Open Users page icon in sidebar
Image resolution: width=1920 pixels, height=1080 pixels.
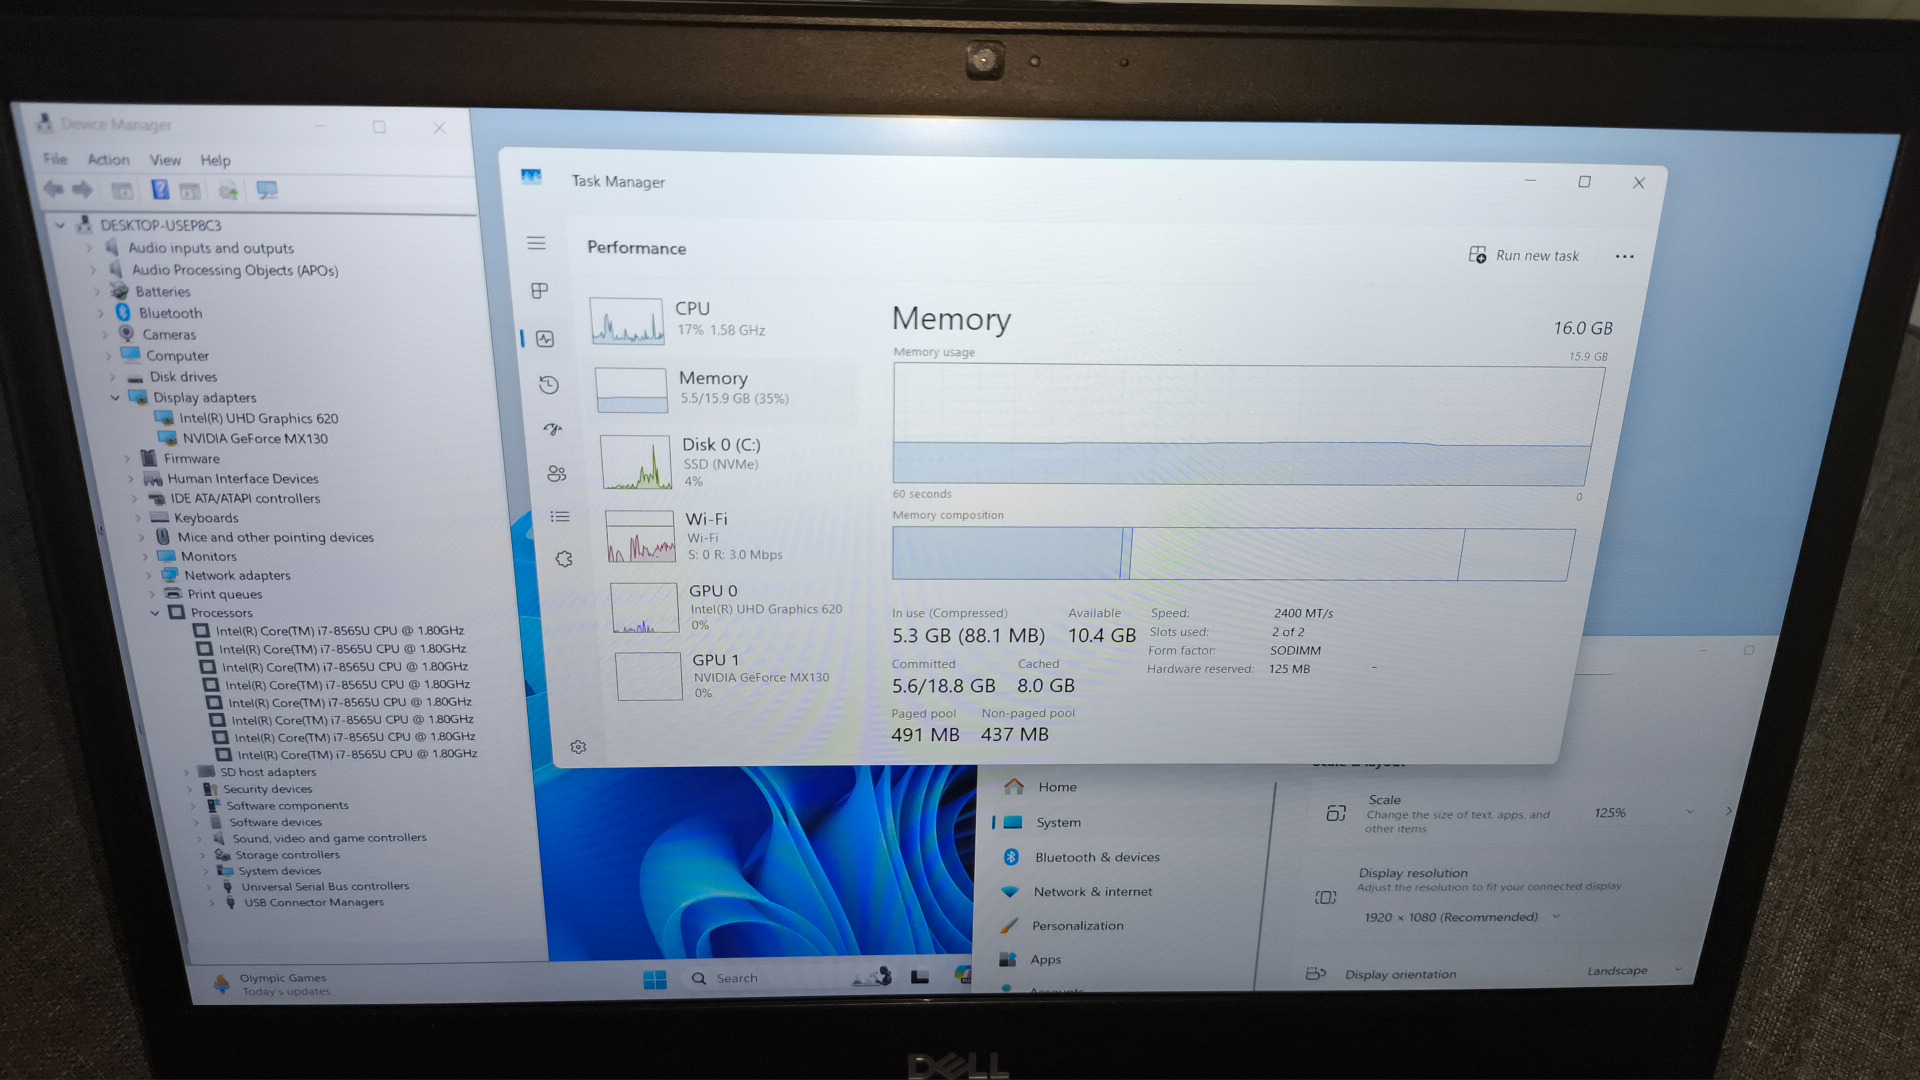point(556,474)
